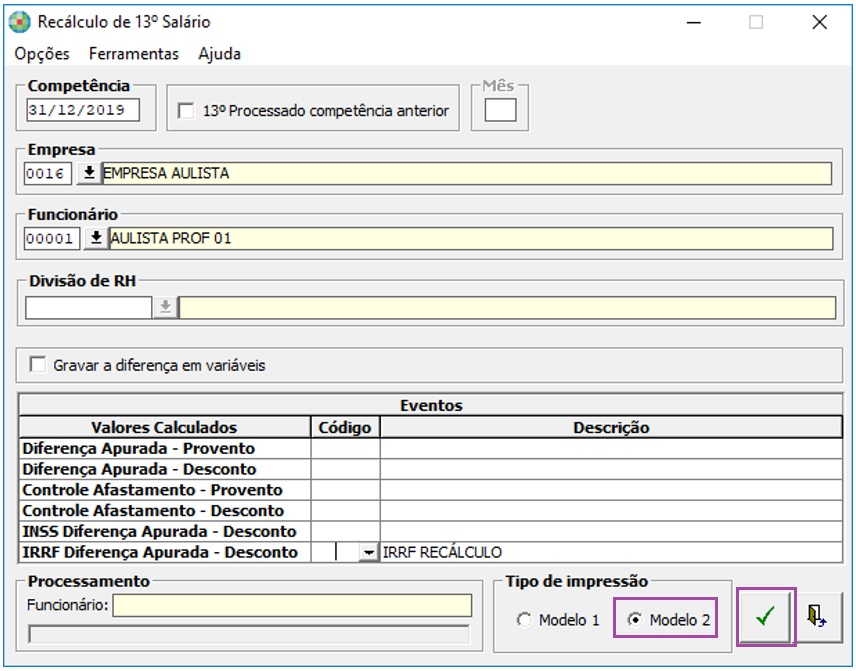Screen dimensions: 856x671
Task: Click the green checkmark confirm button
Action: (x=765, y=616)
